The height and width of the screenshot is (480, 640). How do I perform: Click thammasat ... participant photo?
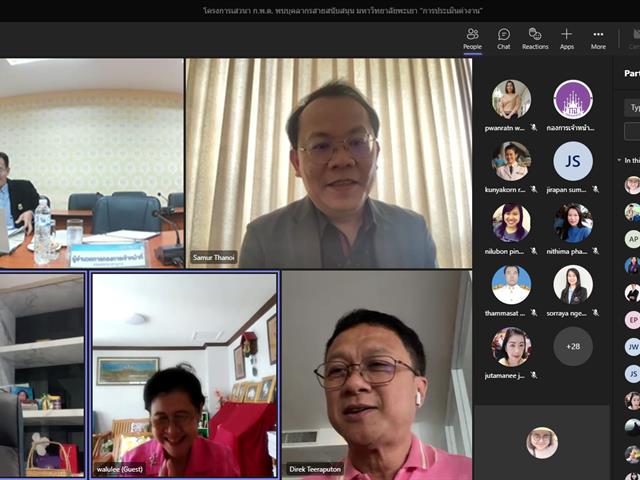point(511,285)
